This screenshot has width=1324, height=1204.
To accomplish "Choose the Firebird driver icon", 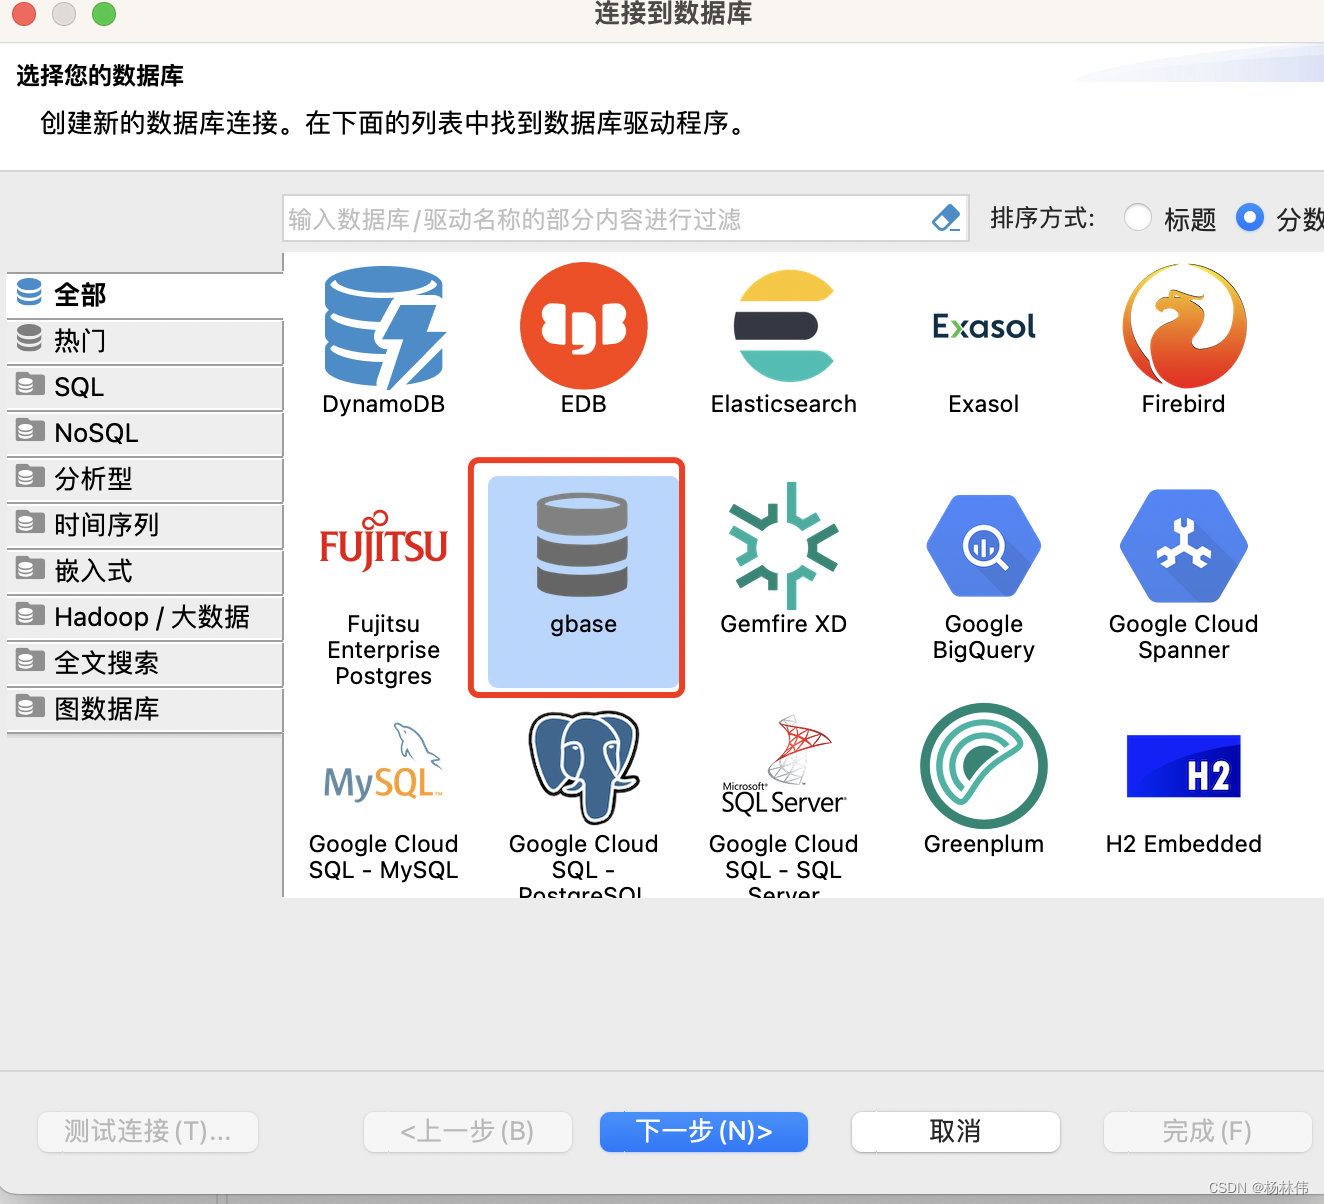I will [x=1184, y=326].
